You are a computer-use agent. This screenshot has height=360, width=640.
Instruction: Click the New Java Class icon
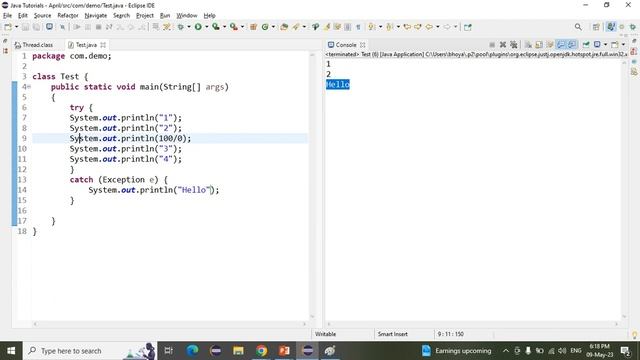point(264,27)
